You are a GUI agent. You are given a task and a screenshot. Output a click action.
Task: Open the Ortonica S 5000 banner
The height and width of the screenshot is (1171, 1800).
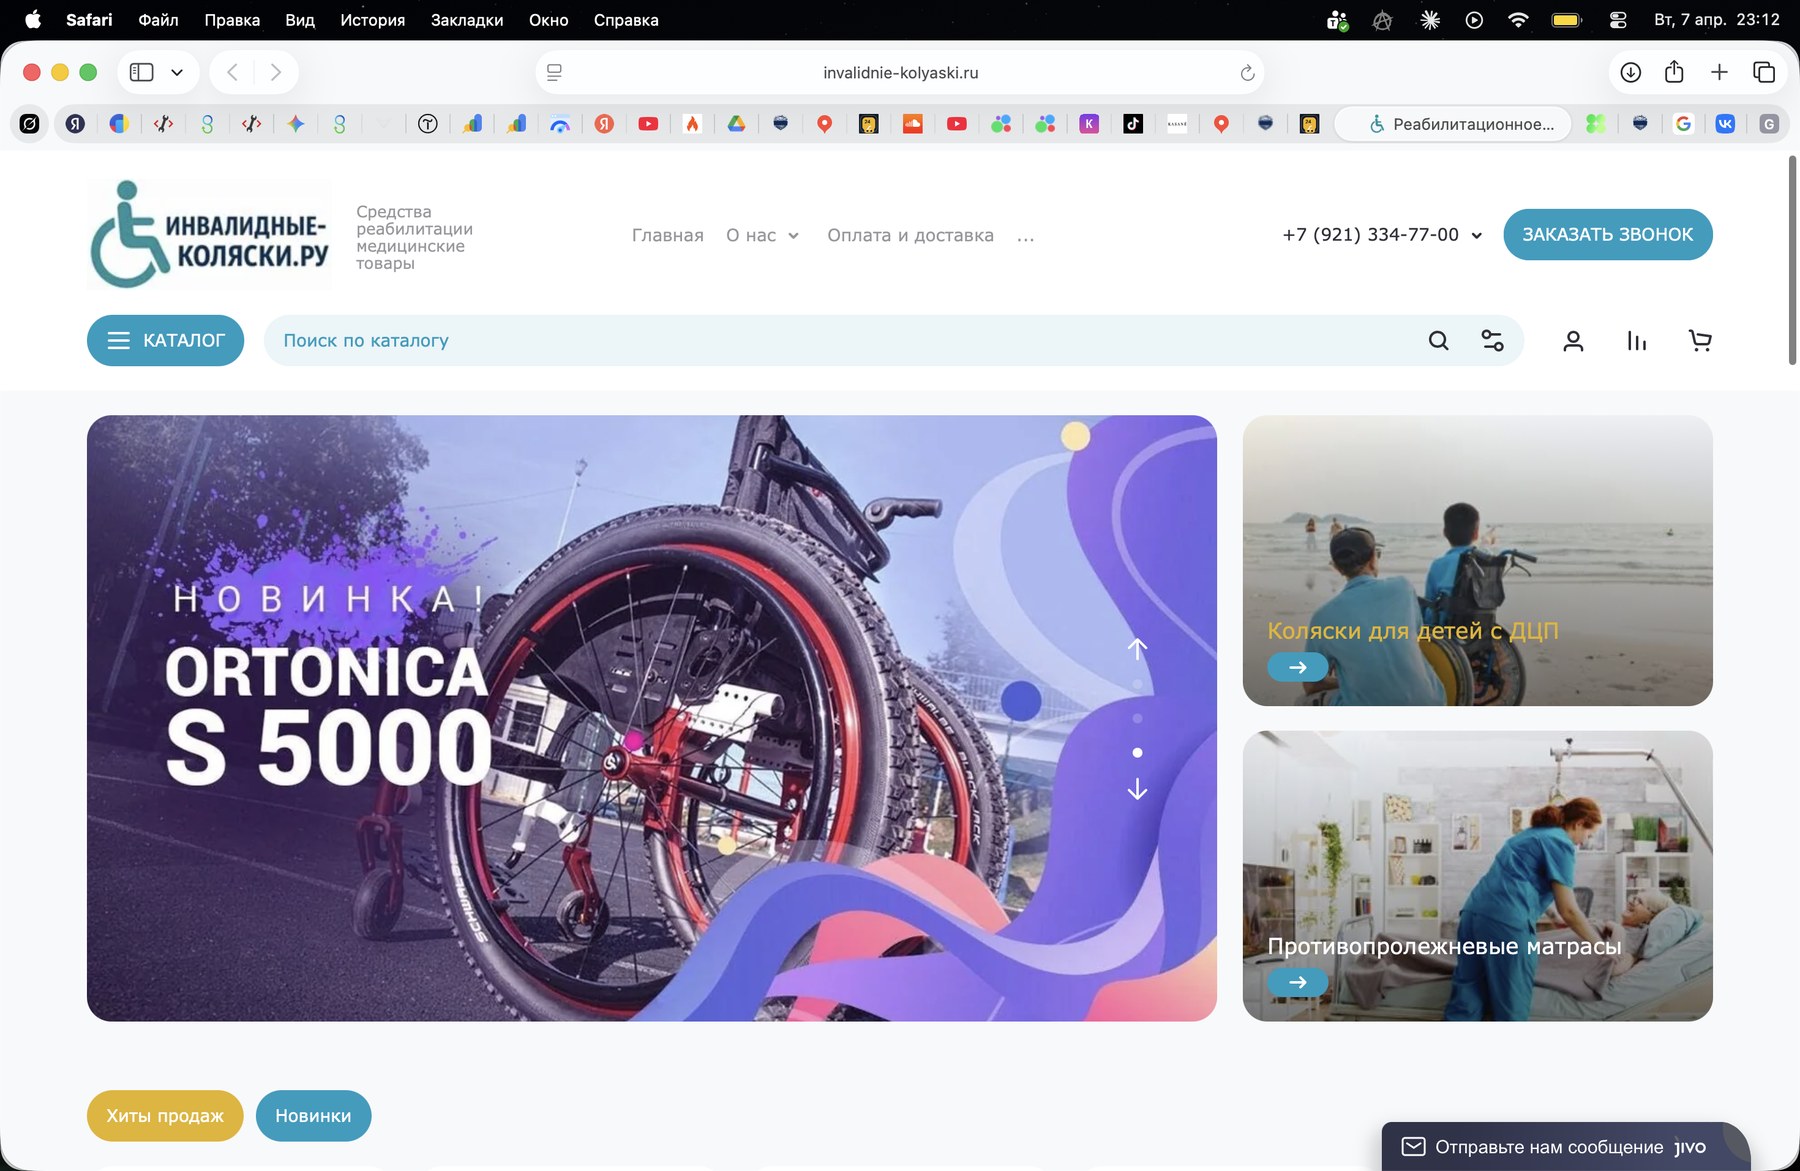coord(652,718)
